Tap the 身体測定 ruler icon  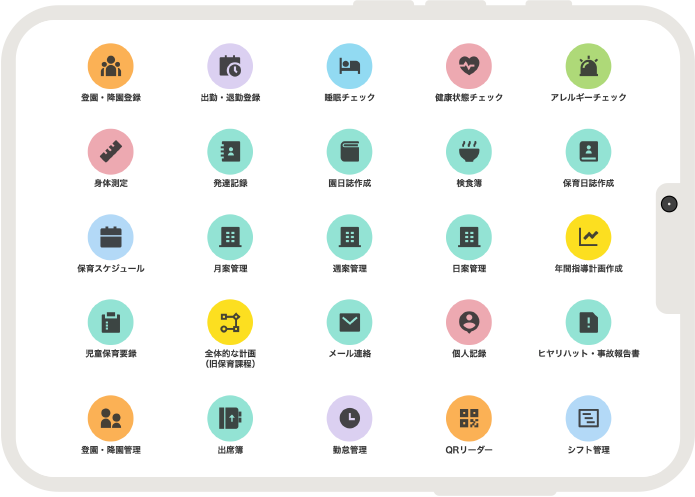click(111, 152)
